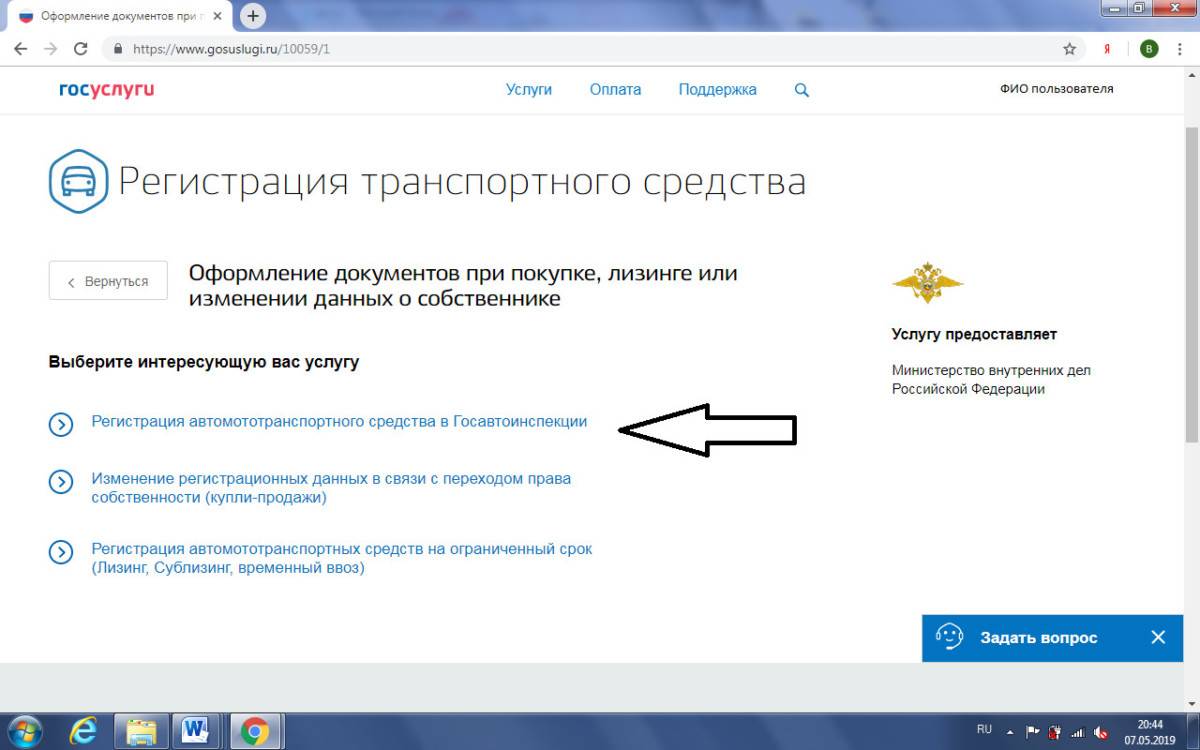Reload the page with the refresh icon
Image resolution: width=1200 pixels, height=750 pixels.
[x=81, y=49]
